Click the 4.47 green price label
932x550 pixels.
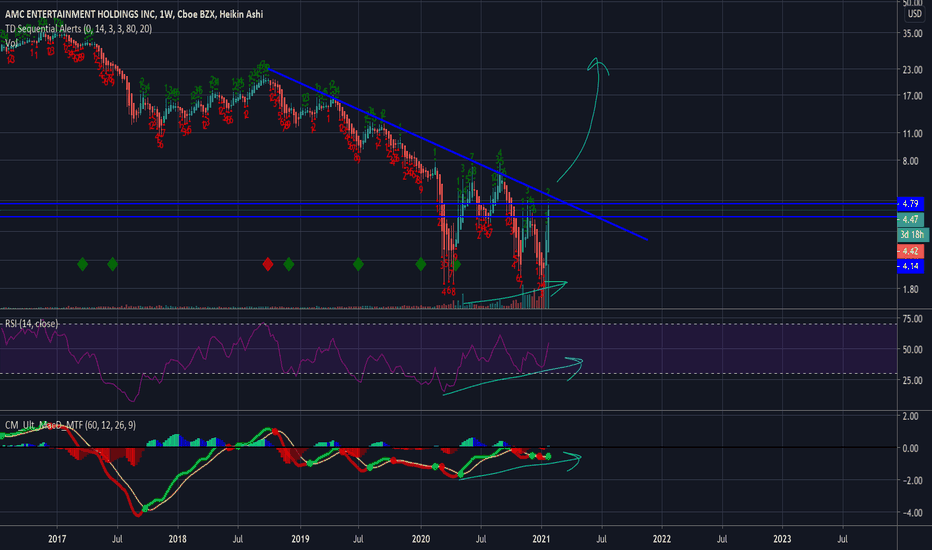pyautogui.click(x=911, y=219)
